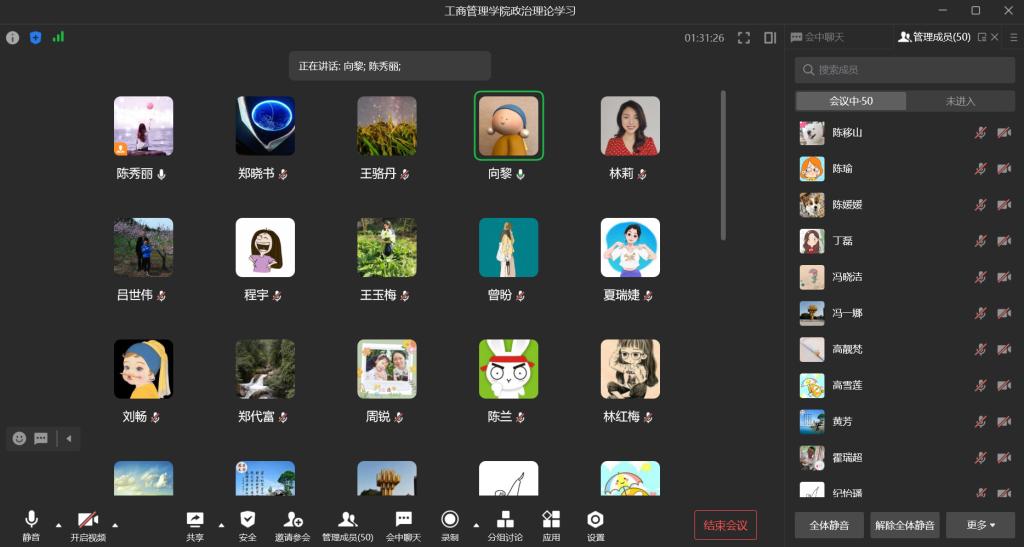
Task: Open the Settings (设置) icon
Action: pyautogui.click(x=595, y=520)
